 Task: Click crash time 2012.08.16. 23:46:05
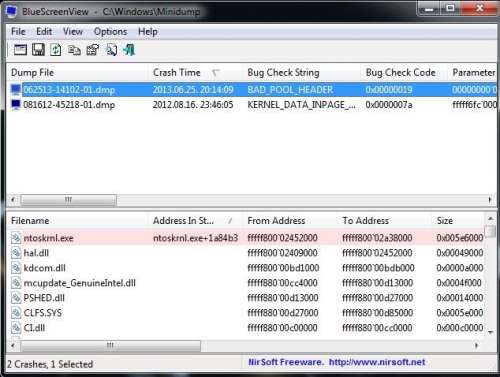[x=193, y=105]
